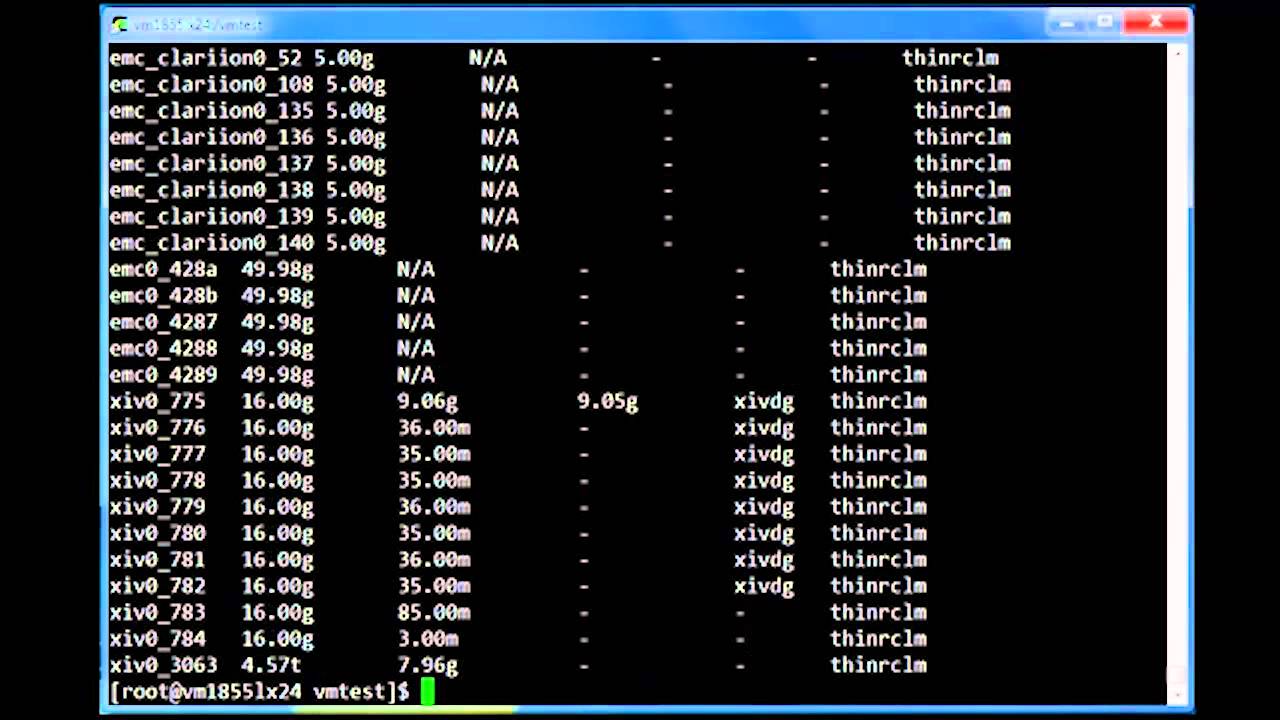The image size is (1280, 720).
Task: Click the N/A value in emc_clariion0_108 row
Action: [500, 85]
